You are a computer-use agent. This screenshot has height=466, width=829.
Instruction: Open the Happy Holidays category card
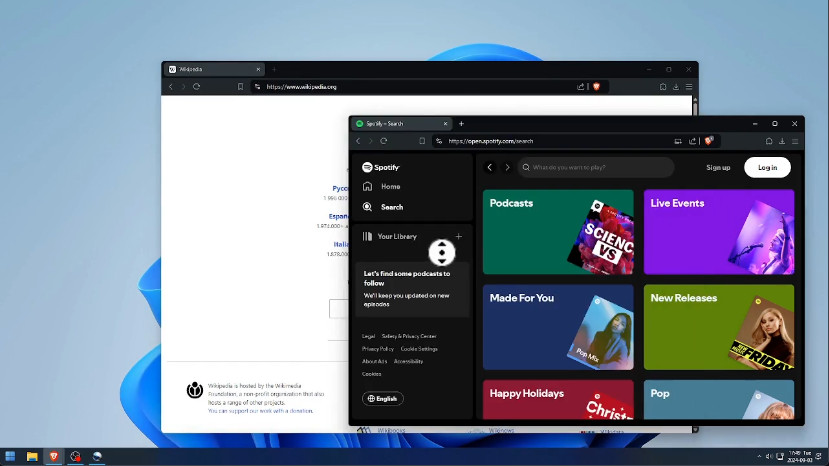pos(558,399)
